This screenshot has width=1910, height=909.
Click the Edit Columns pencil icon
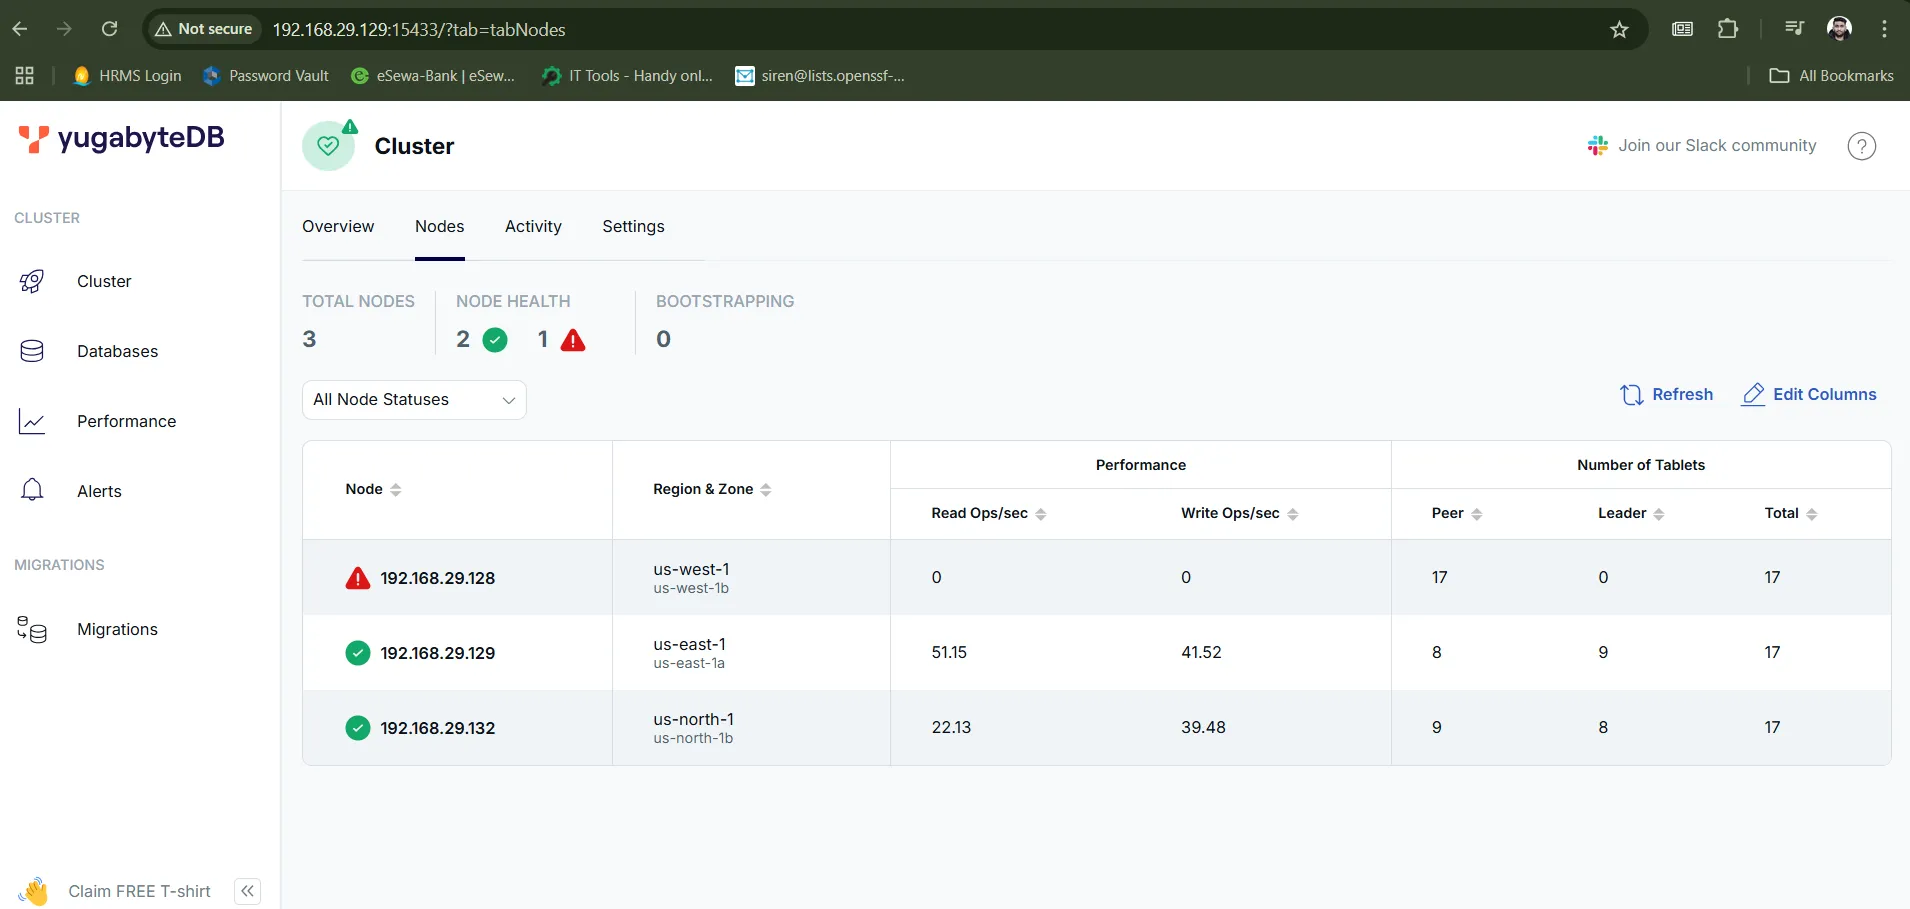[1753, 395]
